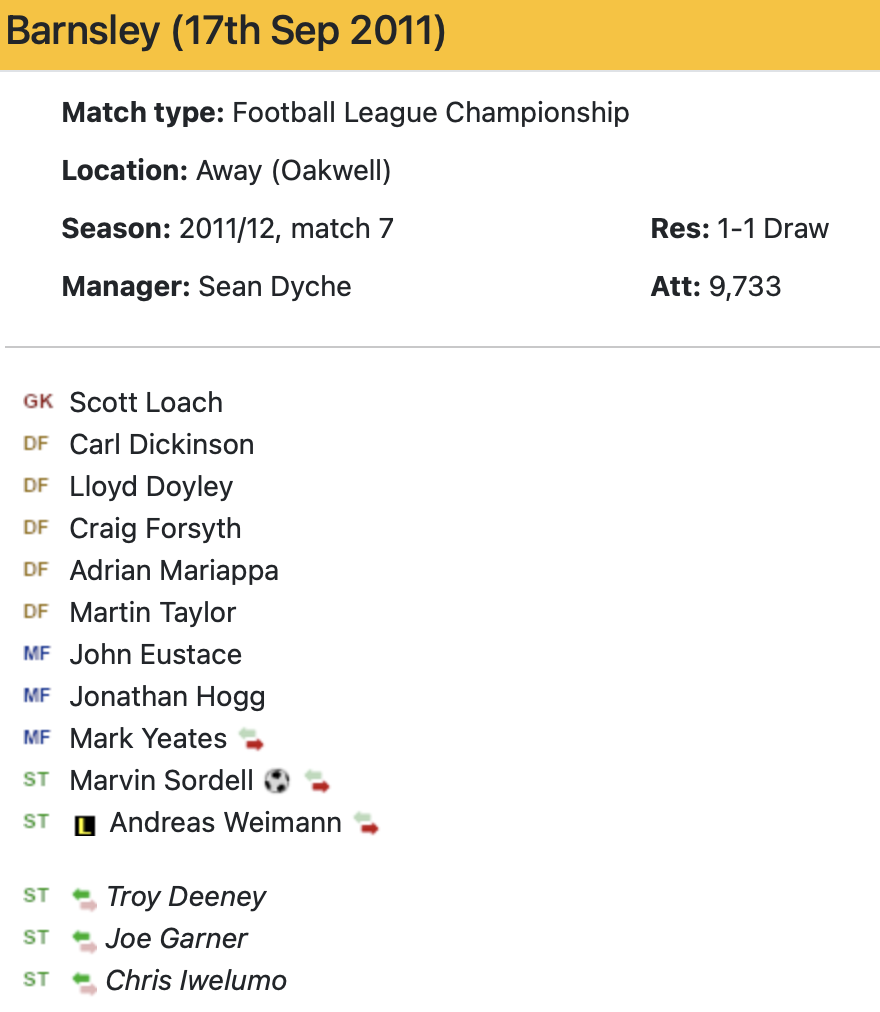Image resolution: width=880 pixels, height=1012 pixels.
Task: Click the substituted-on arrows before Joe Garner
Action: coord(84,940)
